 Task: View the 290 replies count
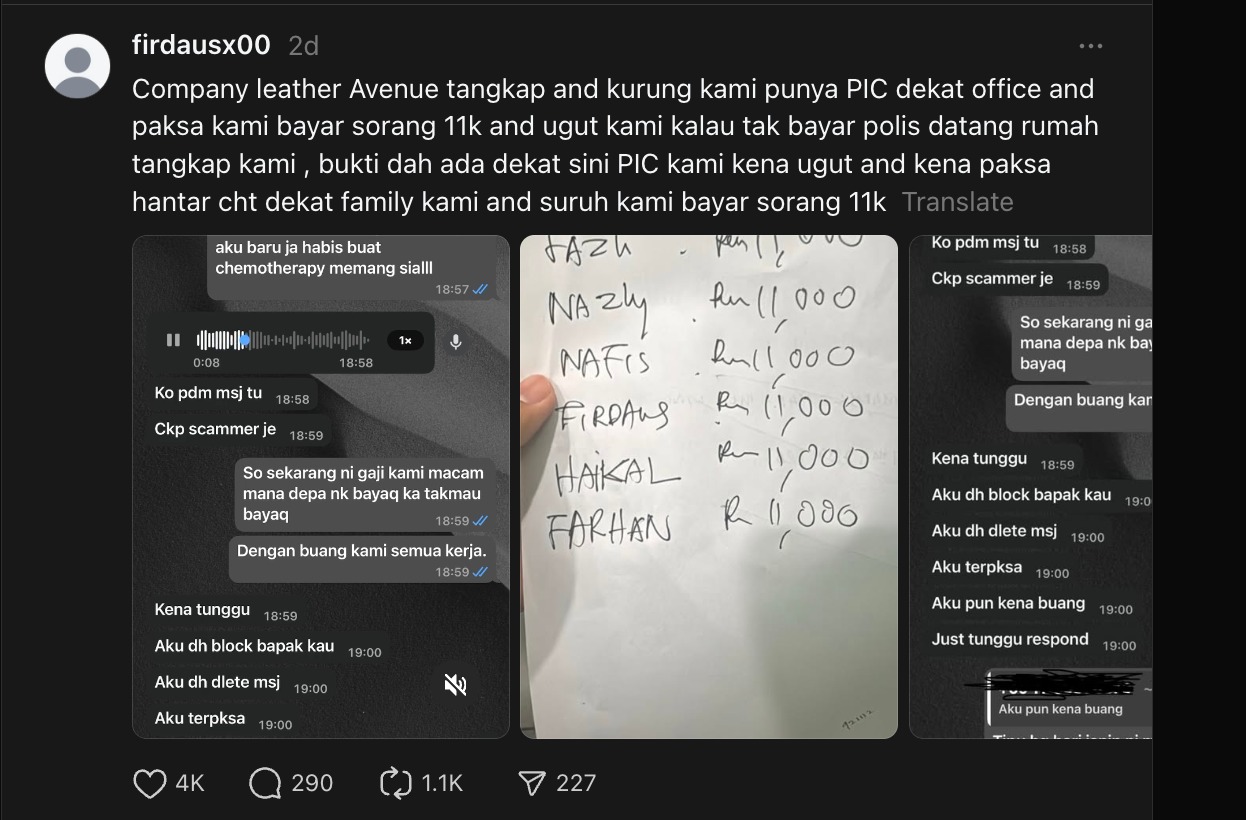tap(312, 783)
